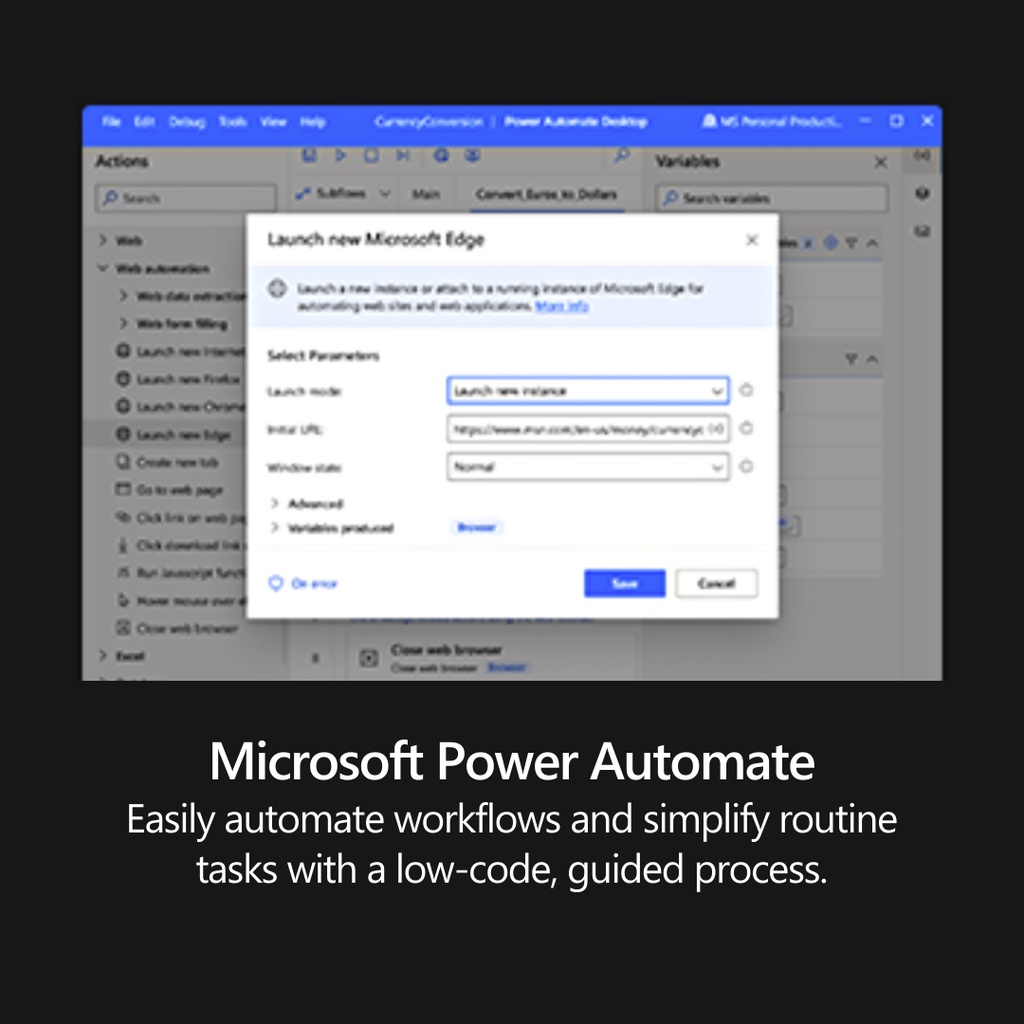Click the Actions search field
Viewport: 1024px width, 1024px height.
click(x=186, y=198)
